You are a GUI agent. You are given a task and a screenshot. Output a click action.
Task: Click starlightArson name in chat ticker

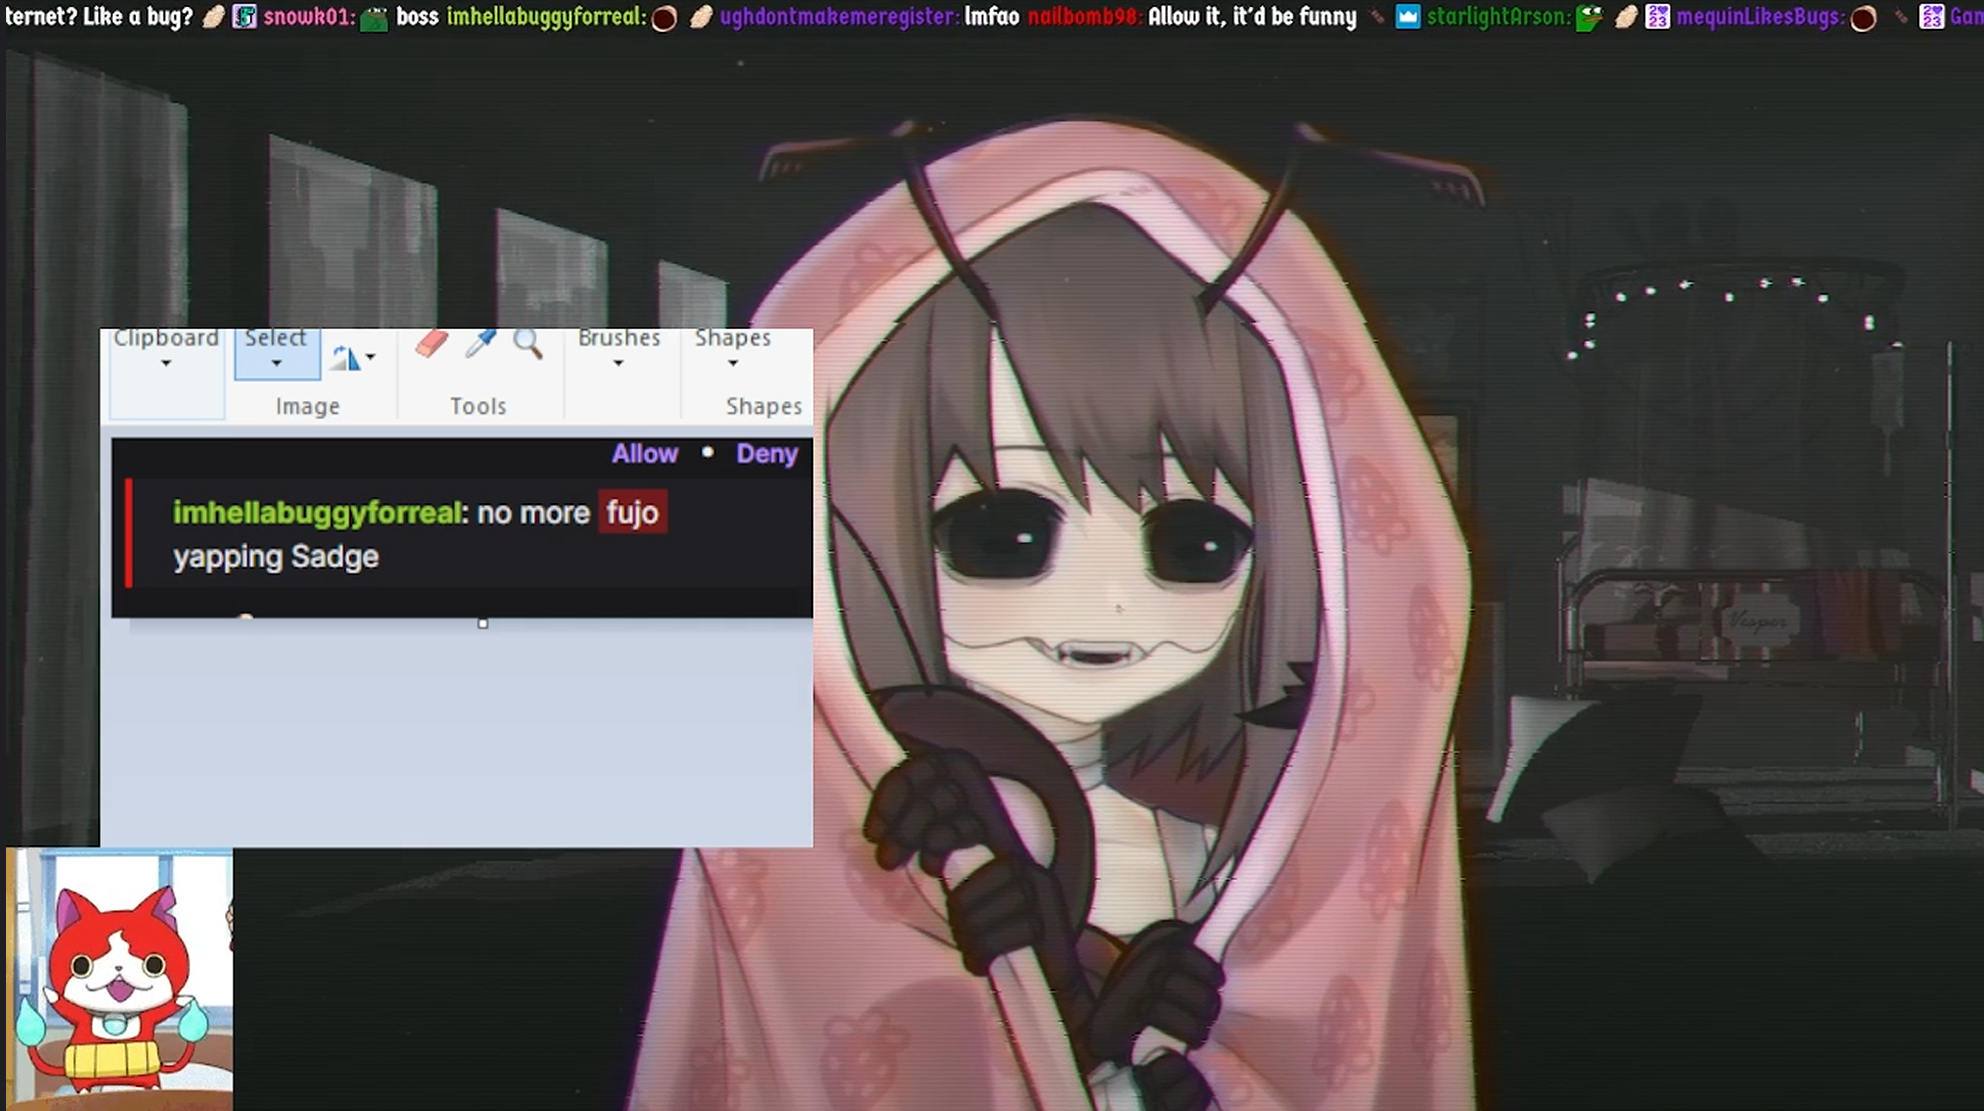[1497, 17]
